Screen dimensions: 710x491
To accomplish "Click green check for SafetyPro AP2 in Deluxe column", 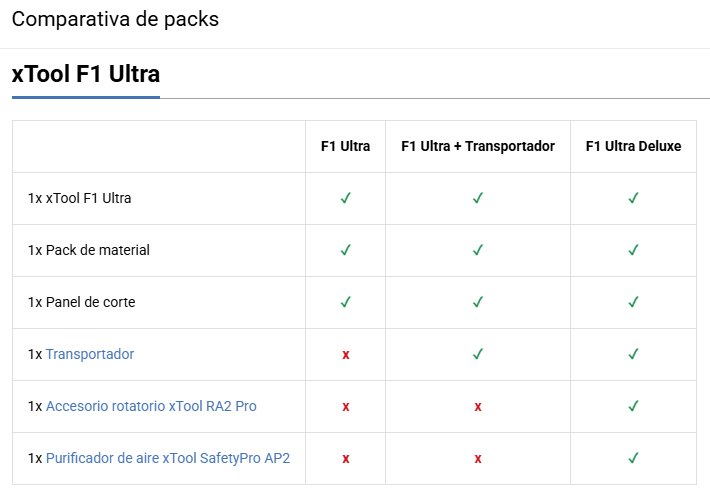I will [633, 458].
